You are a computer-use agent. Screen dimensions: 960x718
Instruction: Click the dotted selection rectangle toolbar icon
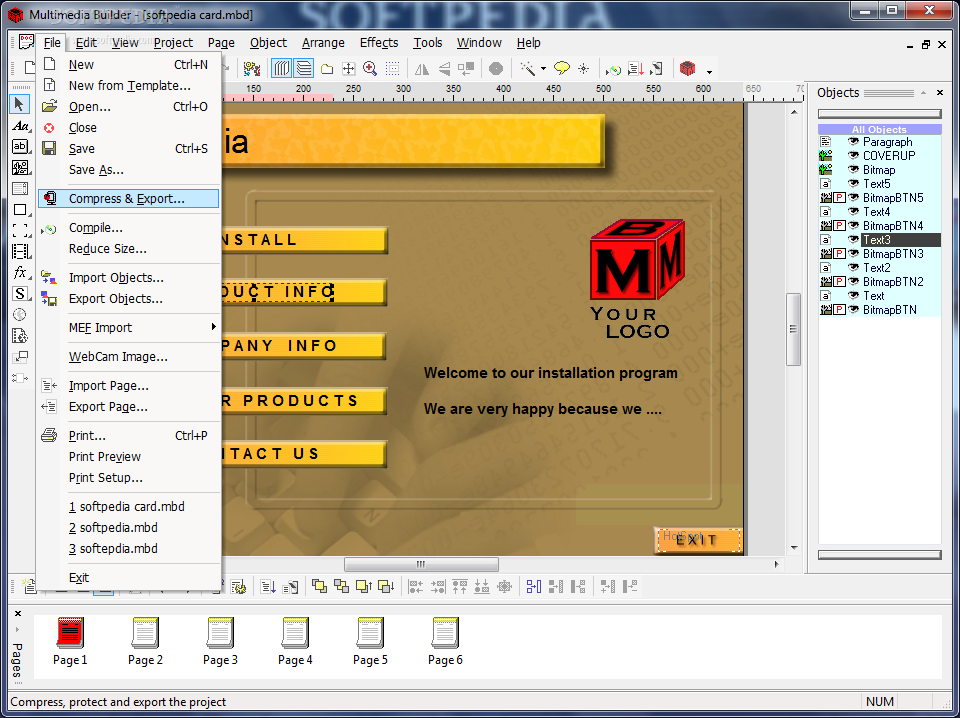[x=392, y=69]
